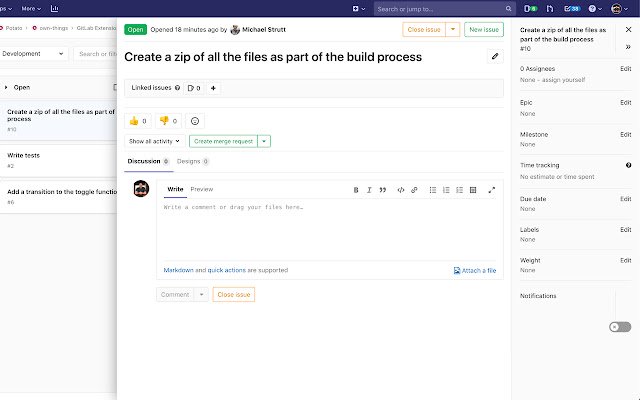The height and width of the screenshot is (400, 640).
Task: Click the Close issue button at top
Action: coord(424,29)
